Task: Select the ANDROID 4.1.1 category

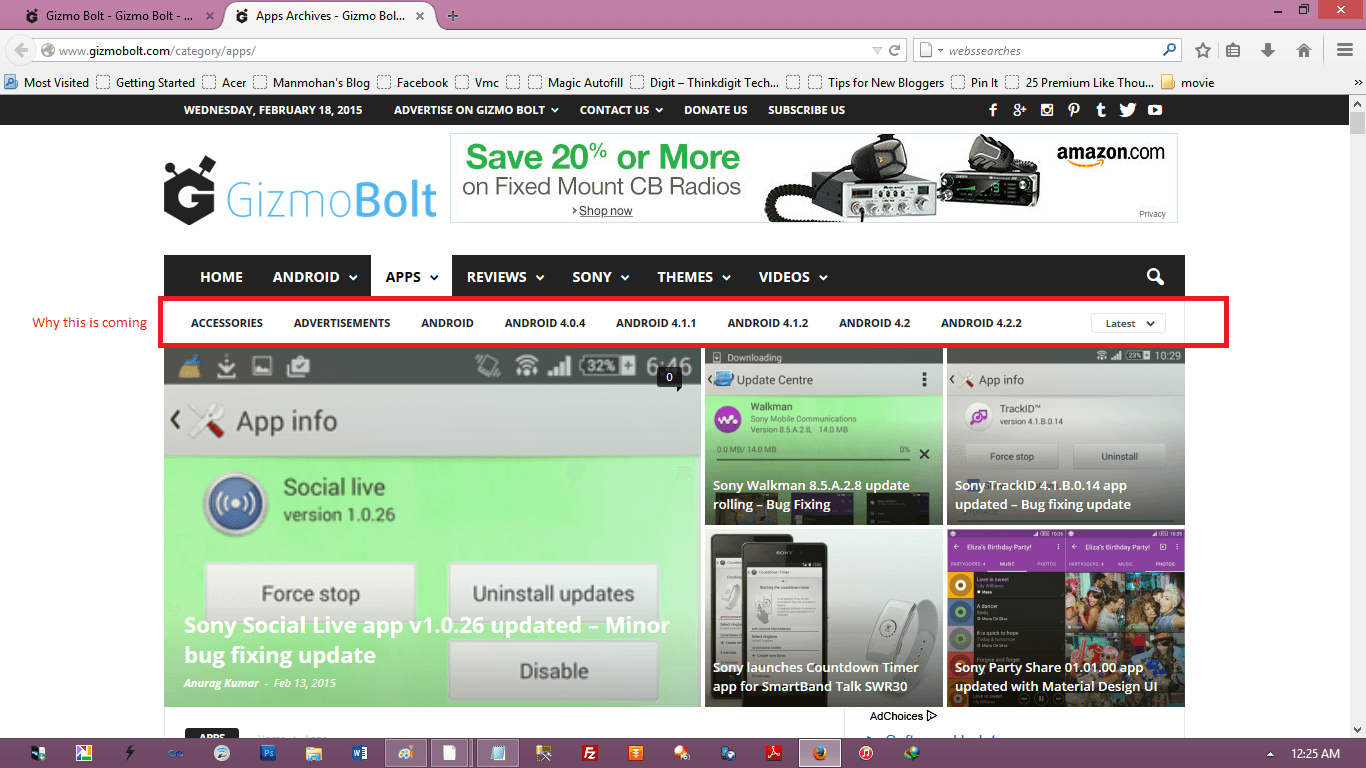Action: (656, 323)
